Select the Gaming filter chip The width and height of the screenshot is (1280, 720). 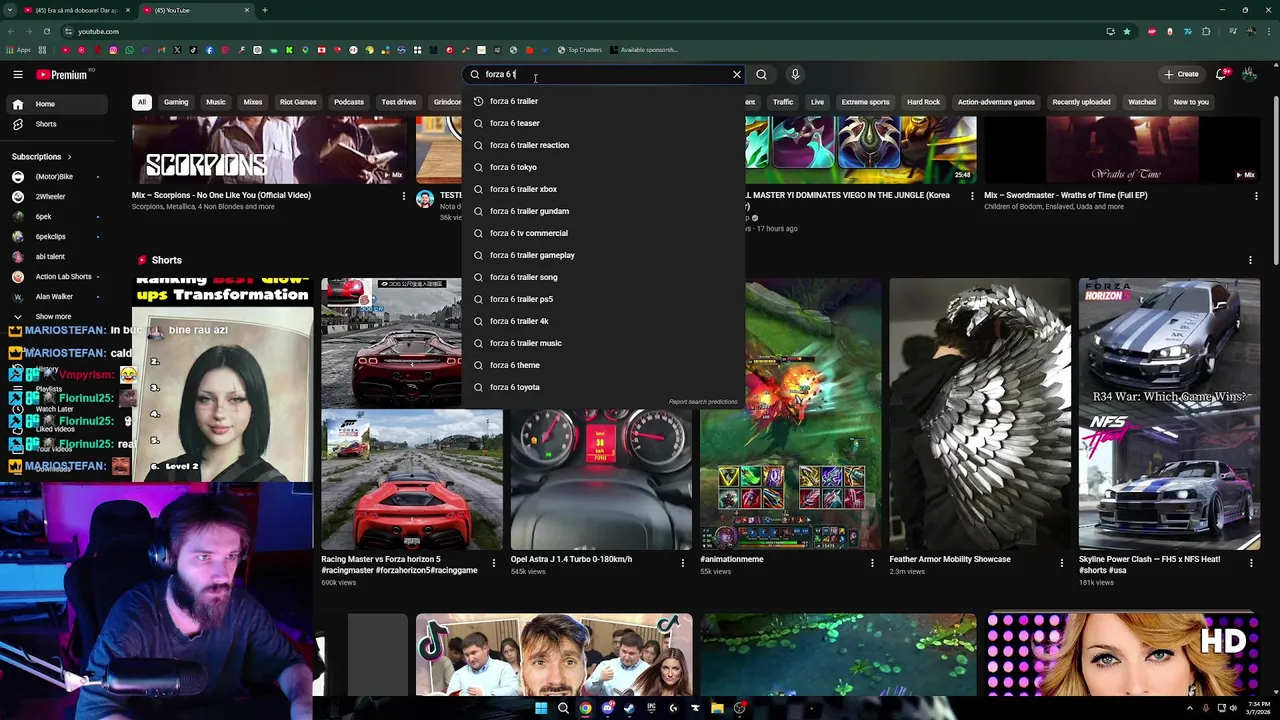click(x=176, y=102)
